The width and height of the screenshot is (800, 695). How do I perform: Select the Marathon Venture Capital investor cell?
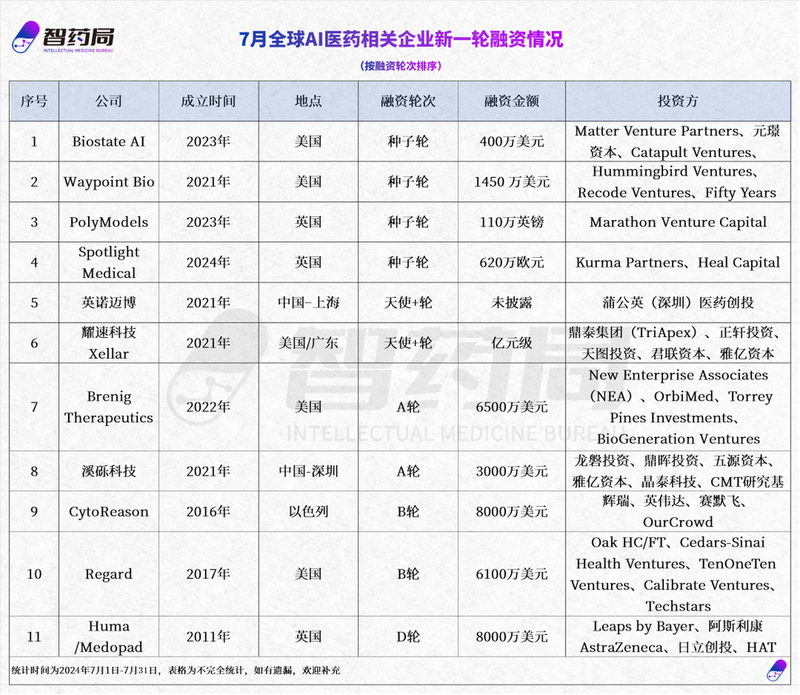678,222
